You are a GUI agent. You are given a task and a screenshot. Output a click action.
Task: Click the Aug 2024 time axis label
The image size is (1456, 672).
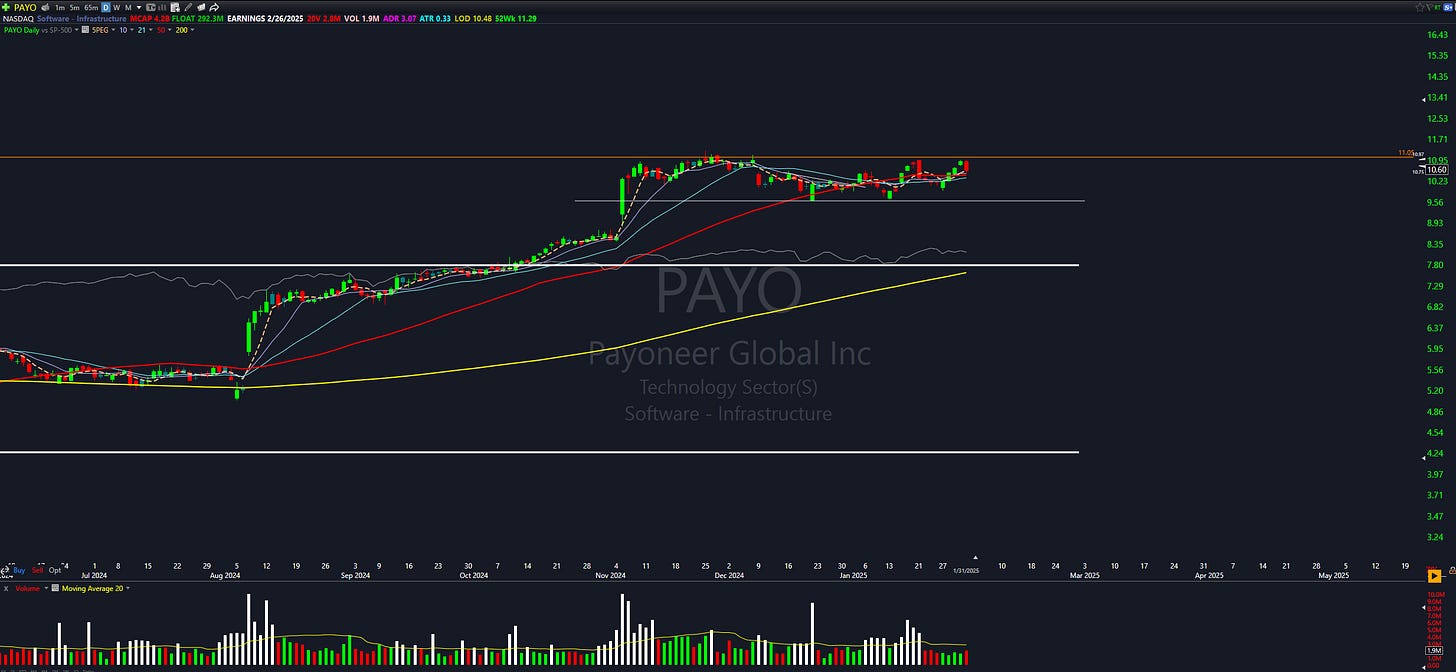pyautogui.click(x=226, y=575)
